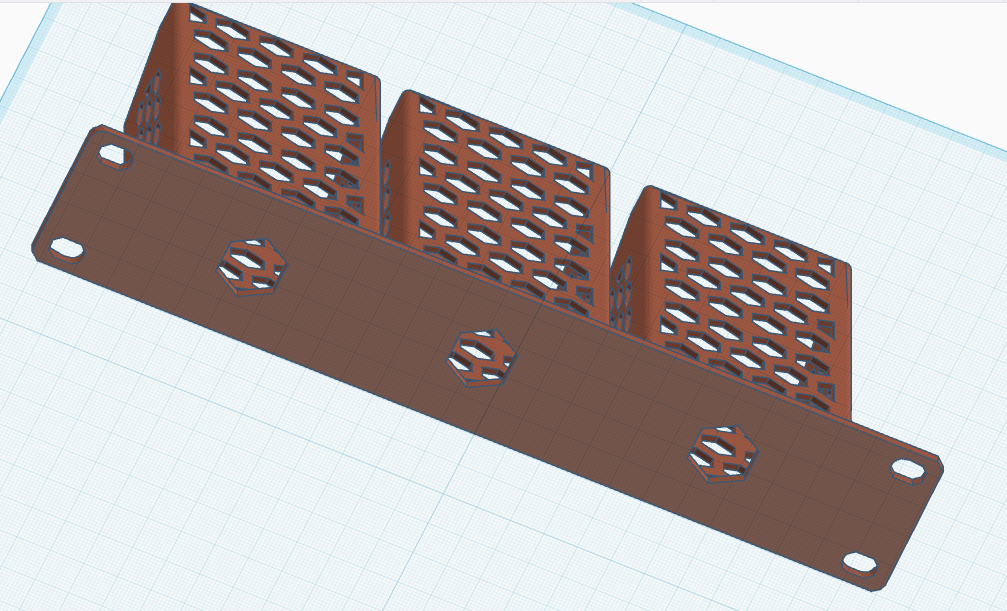The height and width of the screenshot is (611, 1007).
Task: Click the lower mounting slot on panel's right end
Action: tap(859, 563)
